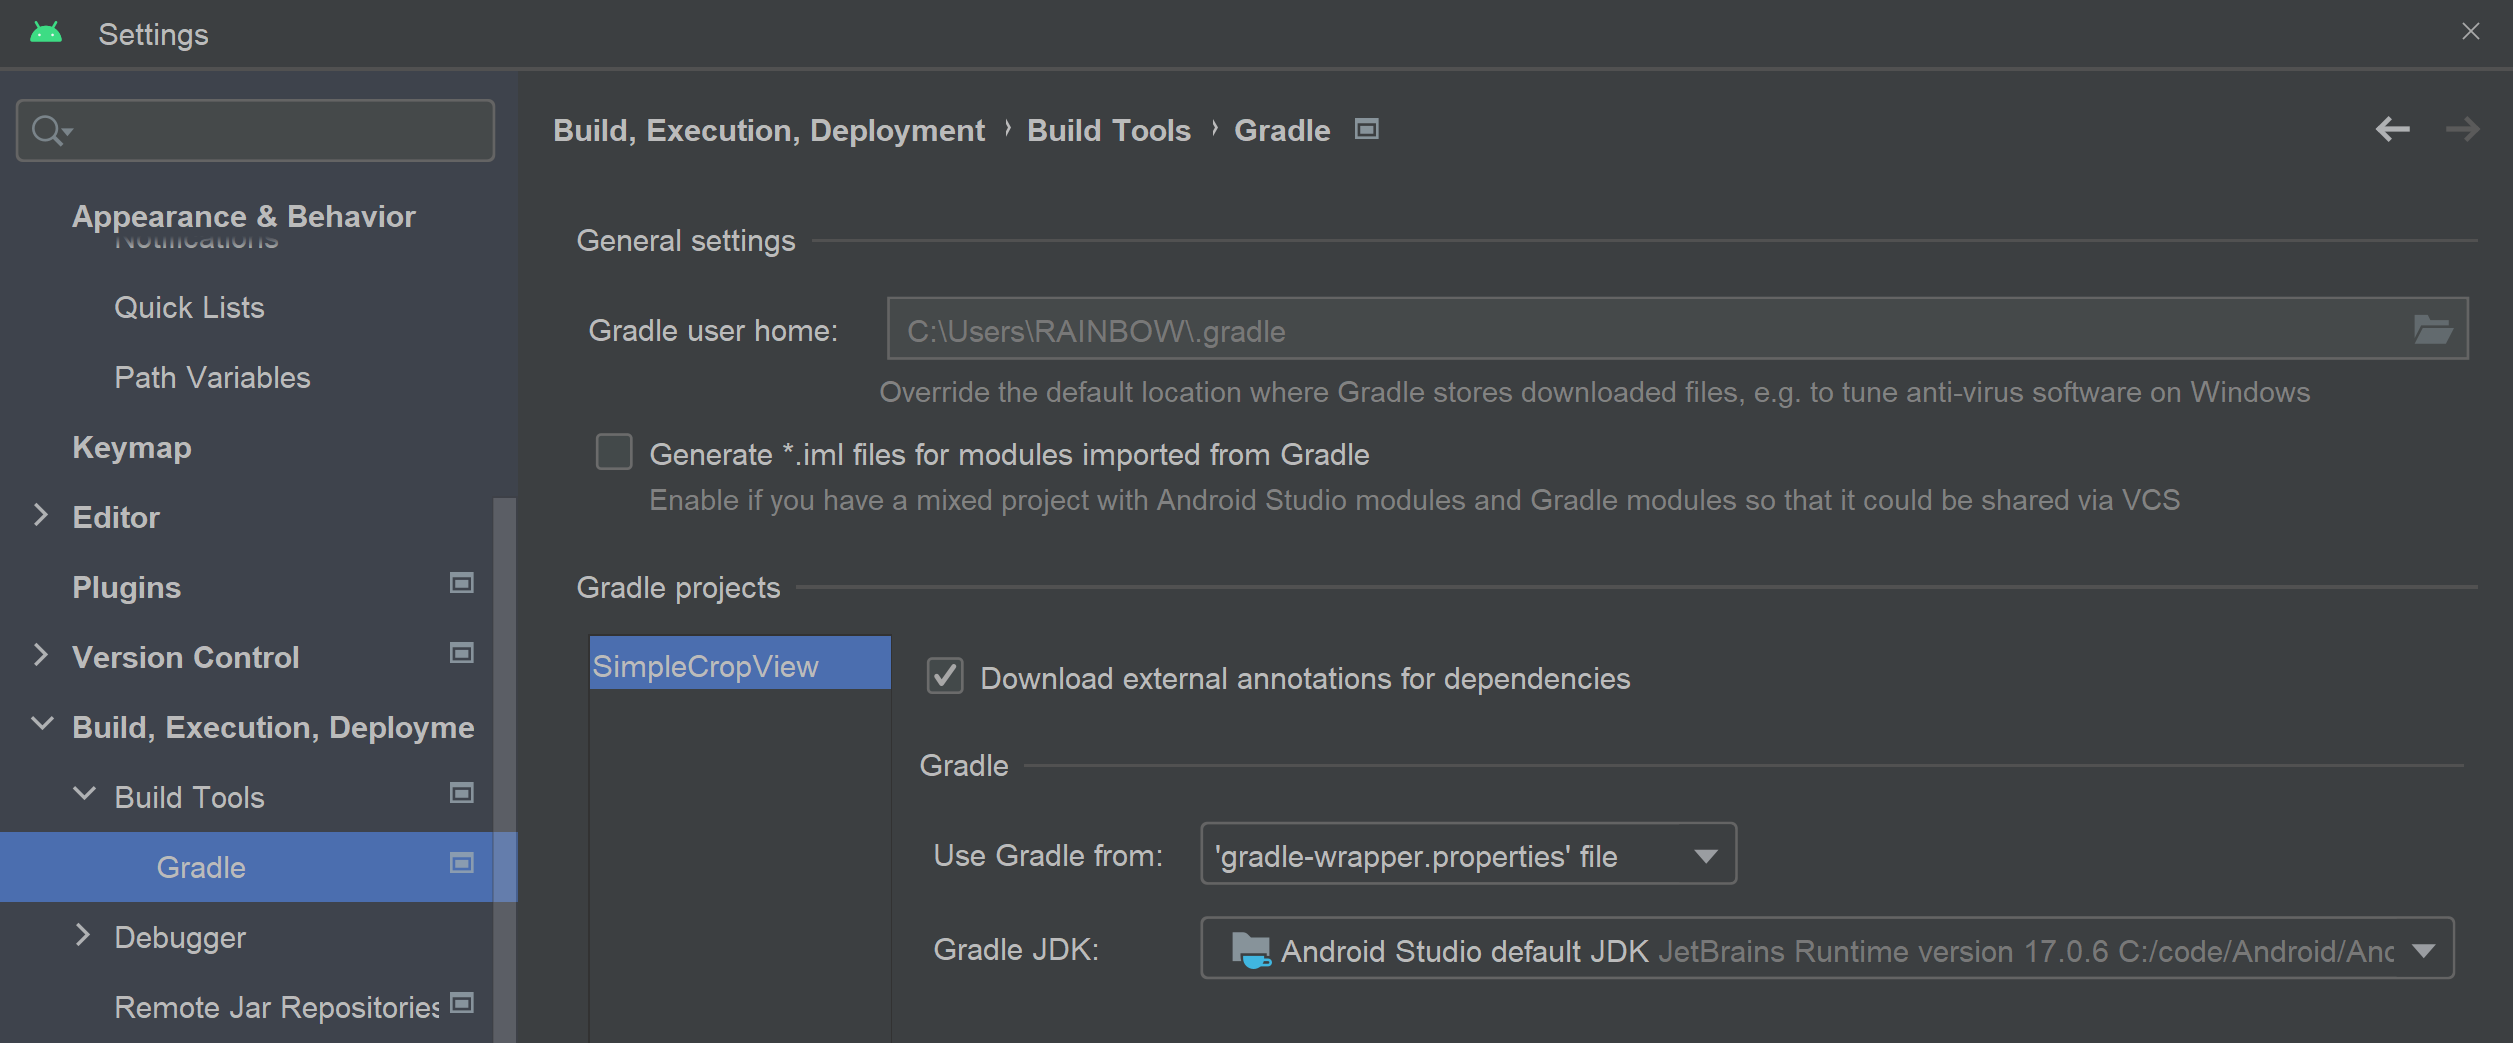The image size is (2513, 1043).
Task: Click the project-level marker icon beside the Gradle breadcrumb
Action: 1366,129
